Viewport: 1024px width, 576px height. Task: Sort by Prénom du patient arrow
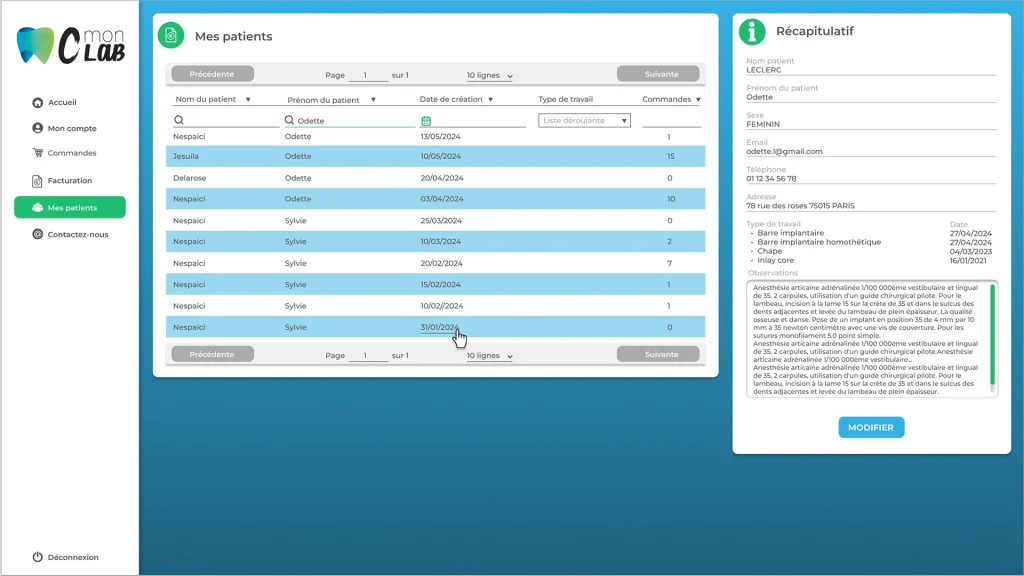click(x=374, y=100)
